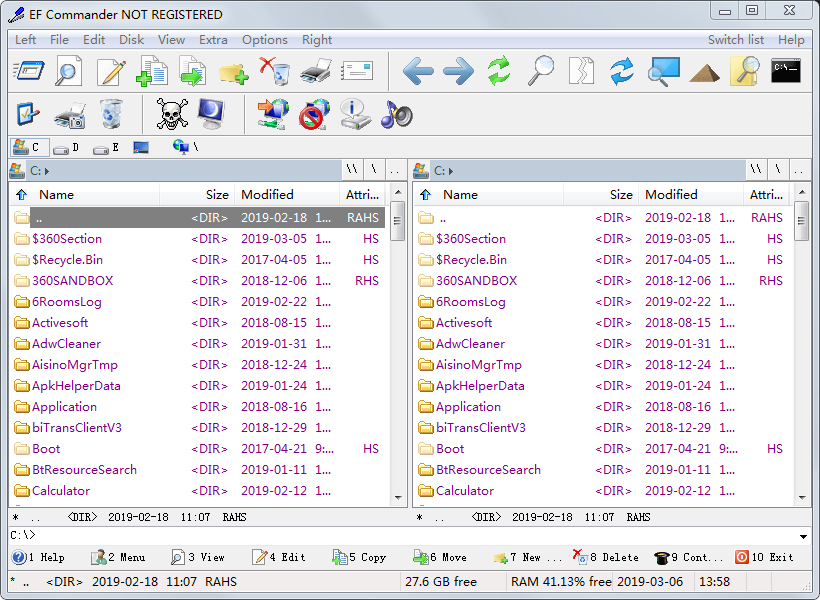Screen dimensions: 820x600
Task: Click the green Refresh arrows icon
Action: point(498,71)
